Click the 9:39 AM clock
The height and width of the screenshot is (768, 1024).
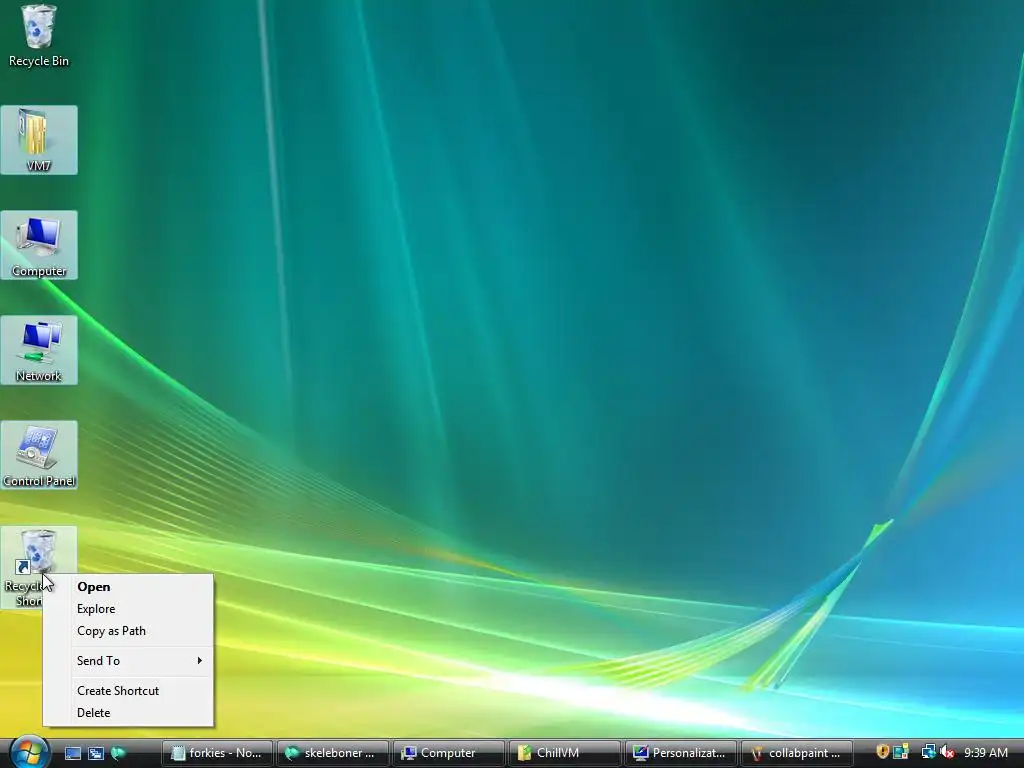click(986, 752)
